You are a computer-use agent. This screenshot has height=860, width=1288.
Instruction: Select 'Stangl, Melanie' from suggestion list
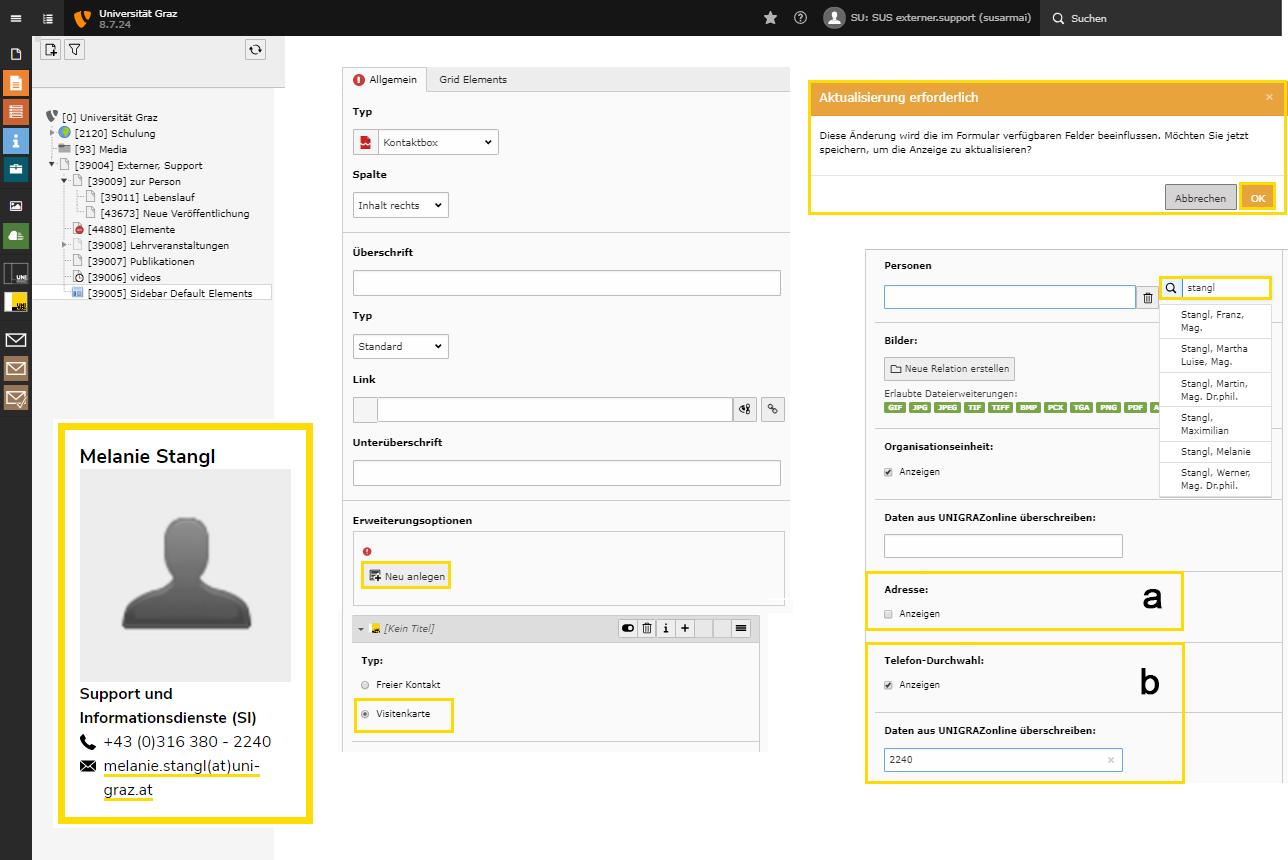[x=1215, y=452]
